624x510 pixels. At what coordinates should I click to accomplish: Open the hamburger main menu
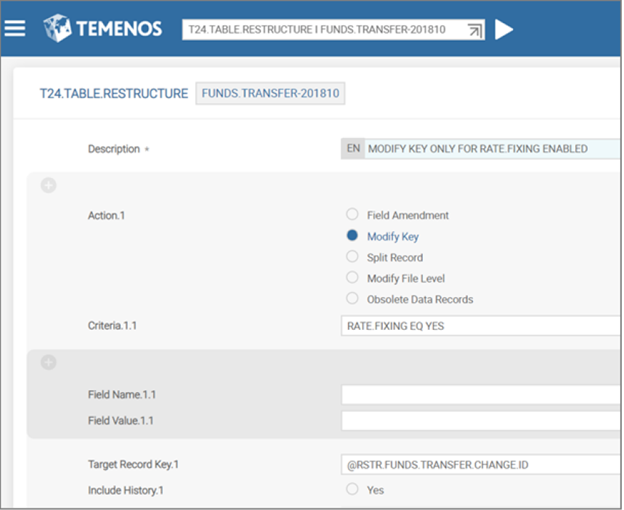click(15, 28)
